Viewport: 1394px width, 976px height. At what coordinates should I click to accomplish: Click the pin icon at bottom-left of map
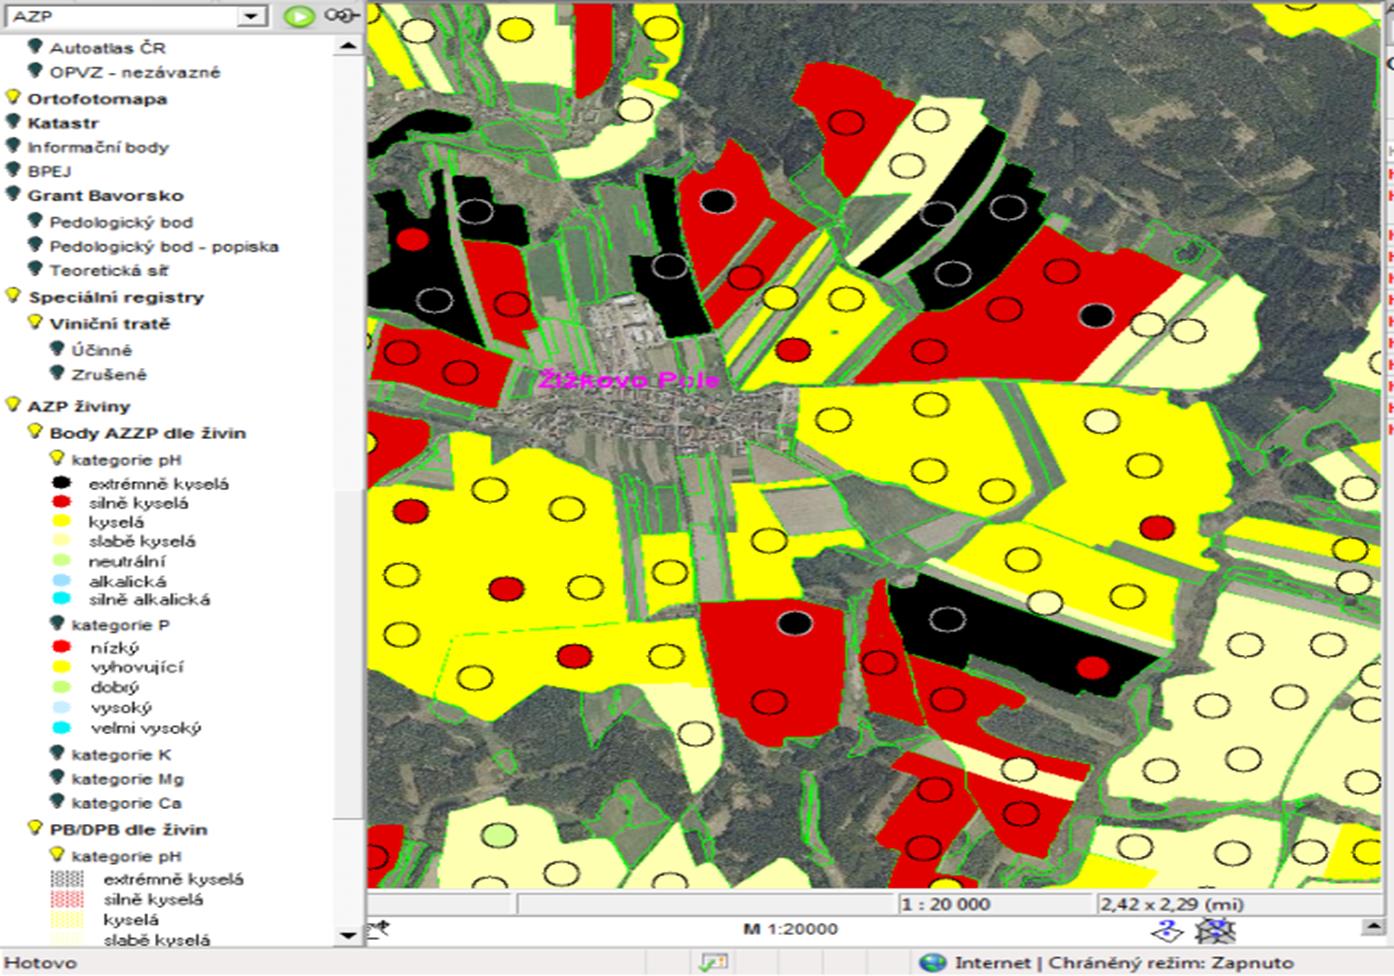point(379,930)
